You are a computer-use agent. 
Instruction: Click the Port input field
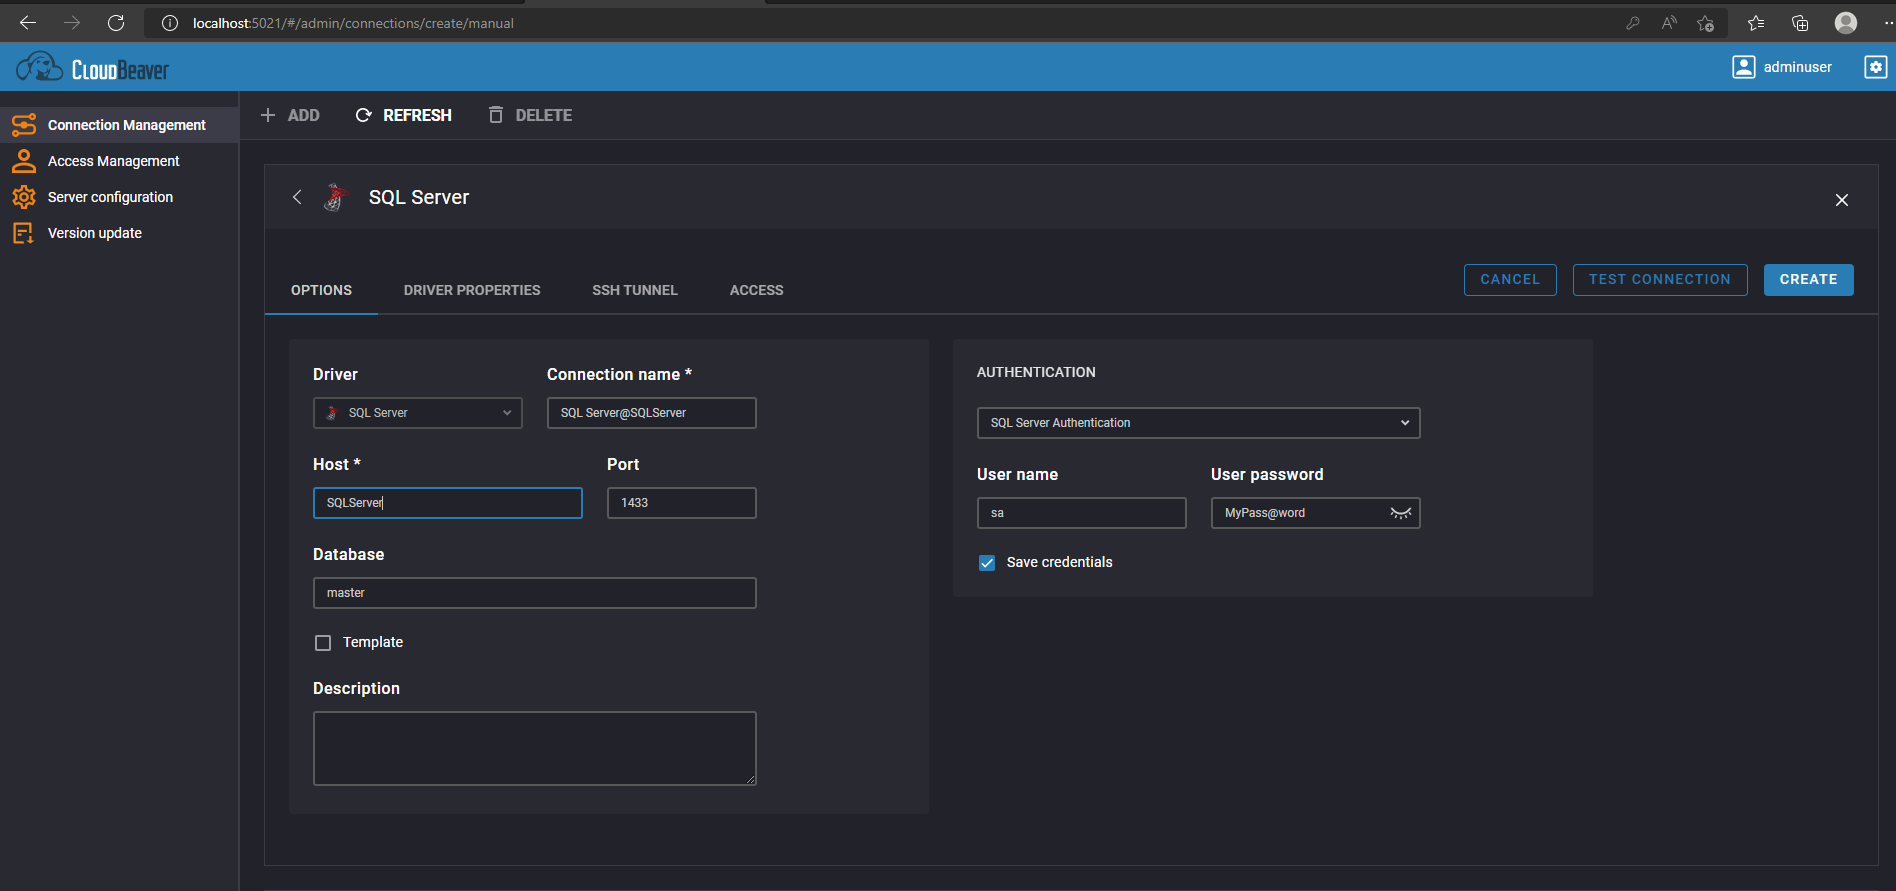click(x=682, y=503)
